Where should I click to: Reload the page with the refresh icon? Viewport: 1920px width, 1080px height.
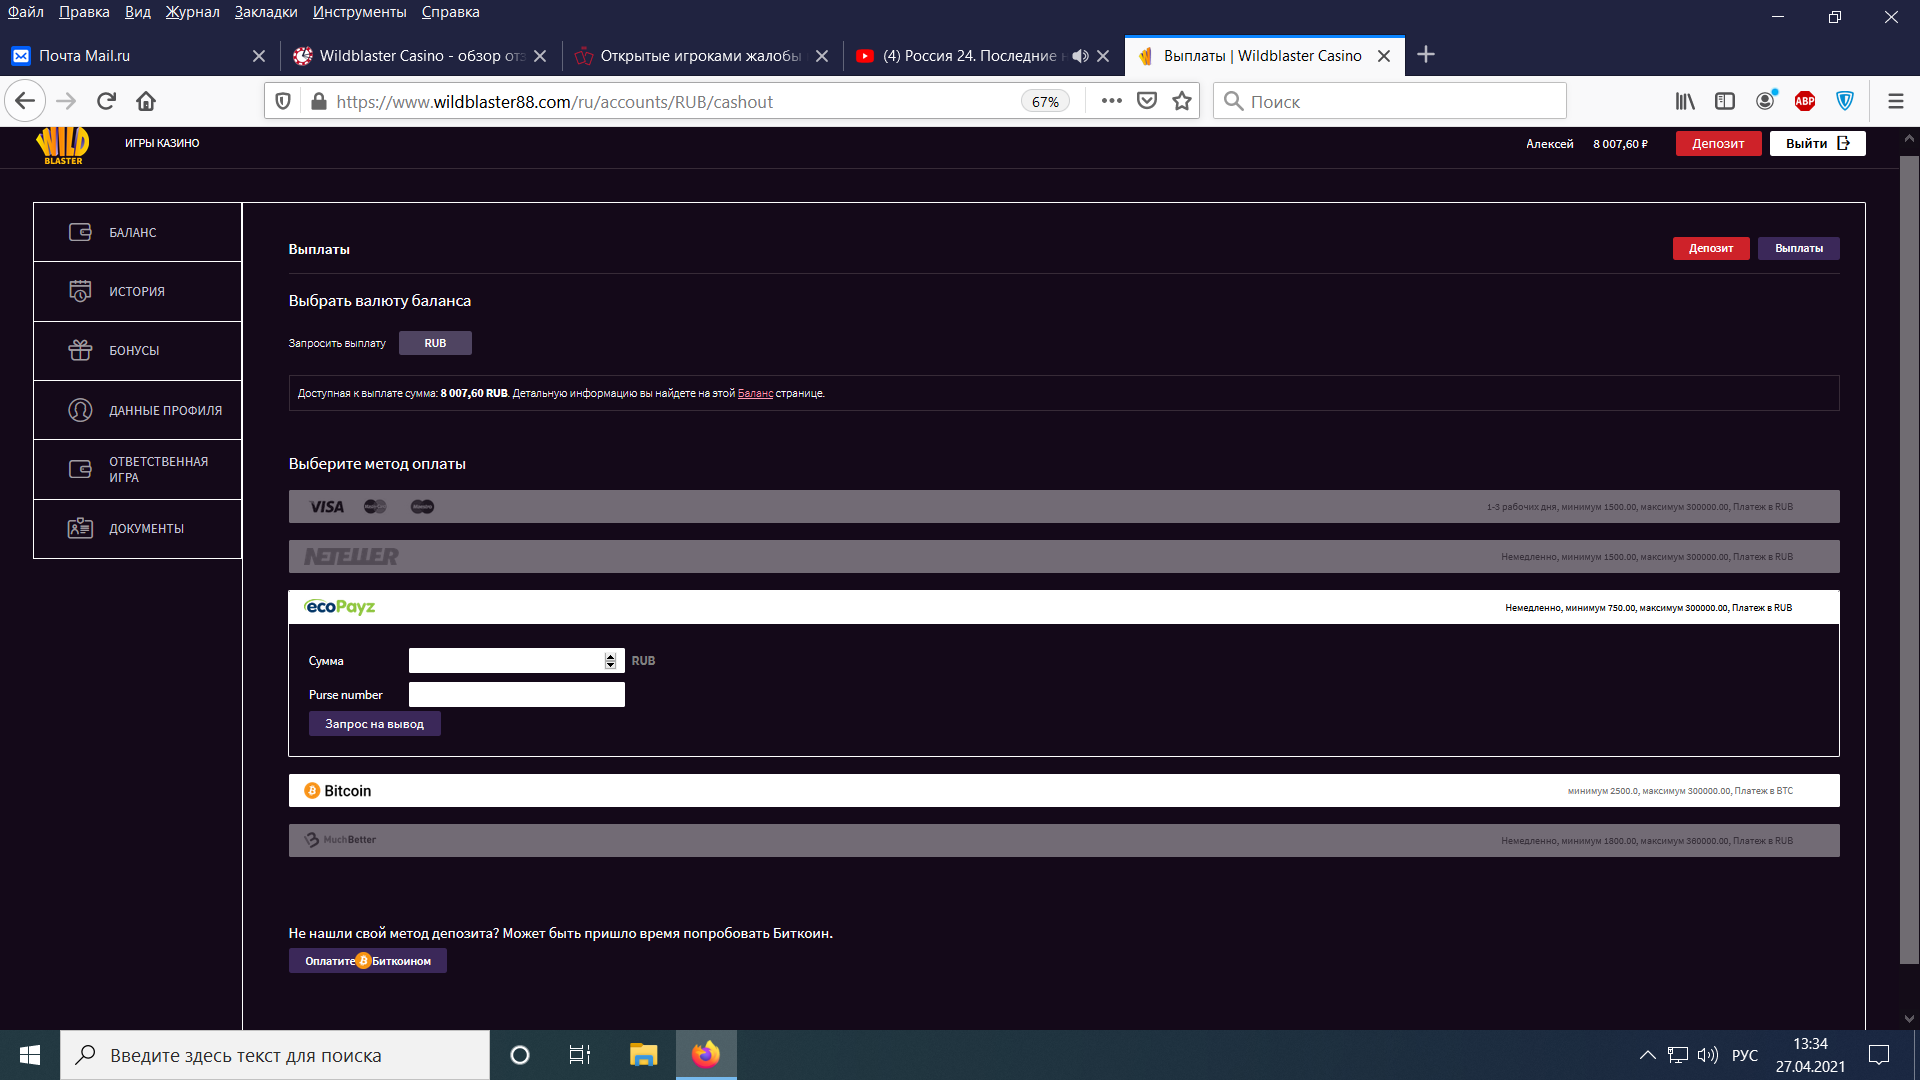click(106, 101)
